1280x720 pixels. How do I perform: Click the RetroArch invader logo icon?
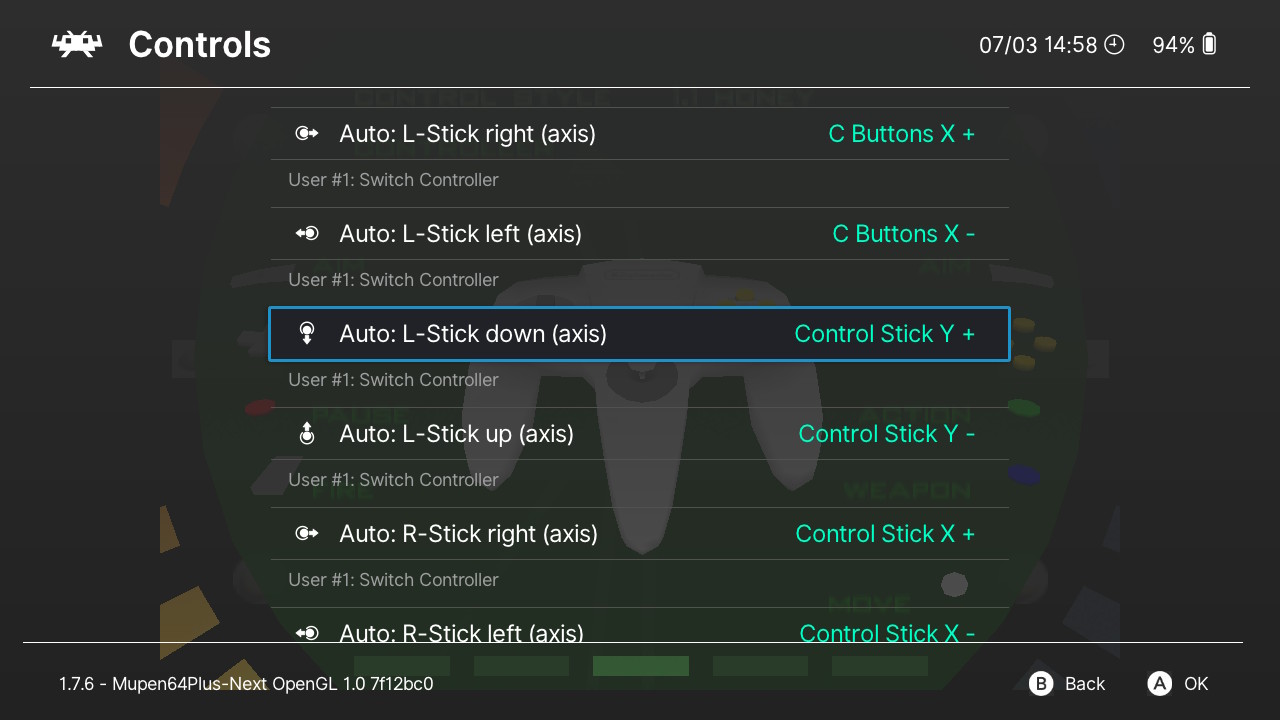pyautogui.click(x=77, y=45)
